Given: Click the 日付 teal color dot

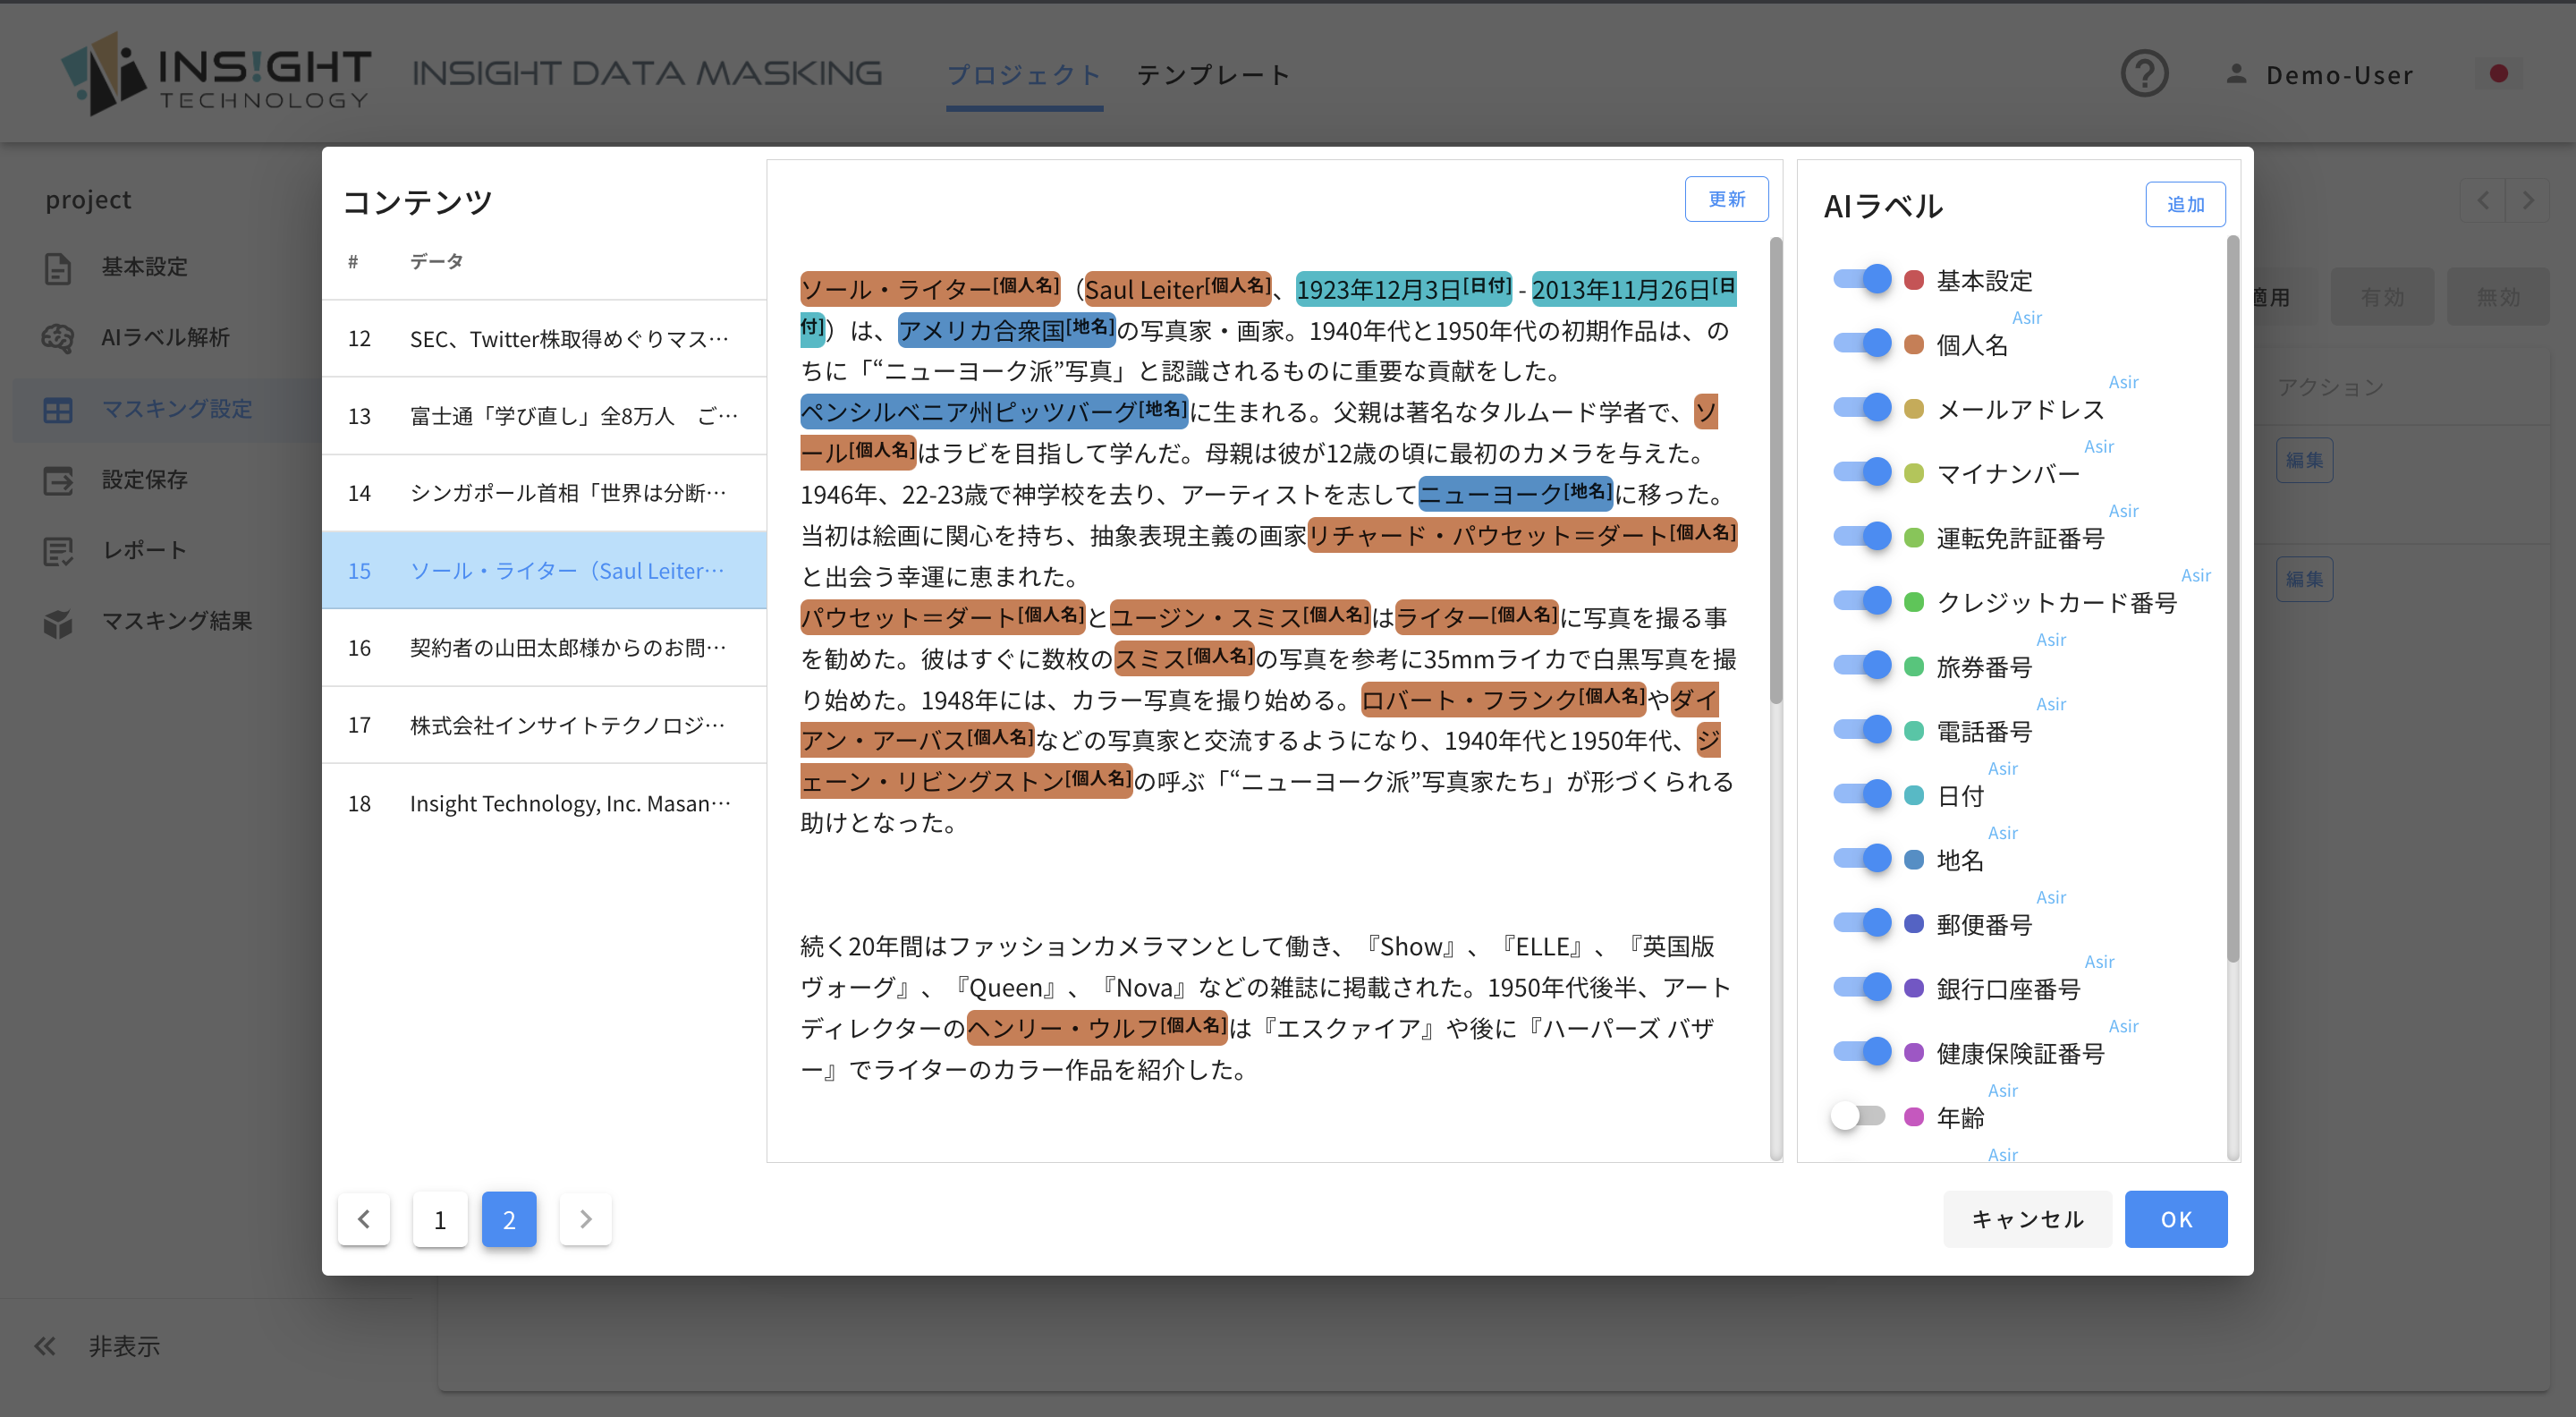Looking at the screenshot, I should [x=1913, y=796].
